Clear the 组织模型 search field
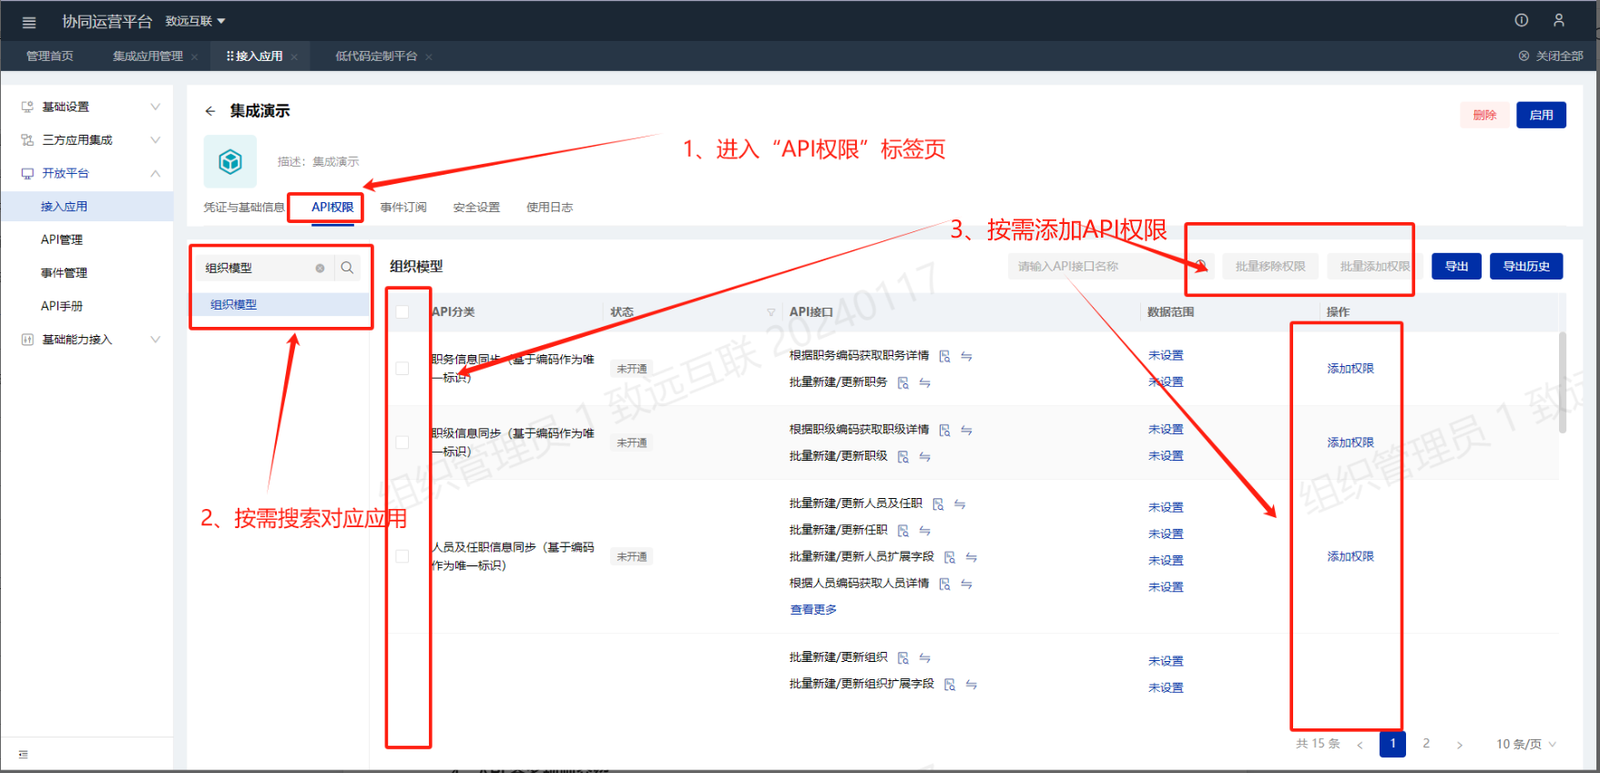This screenshot has width=1600, height=773. (x=320, y=268)
